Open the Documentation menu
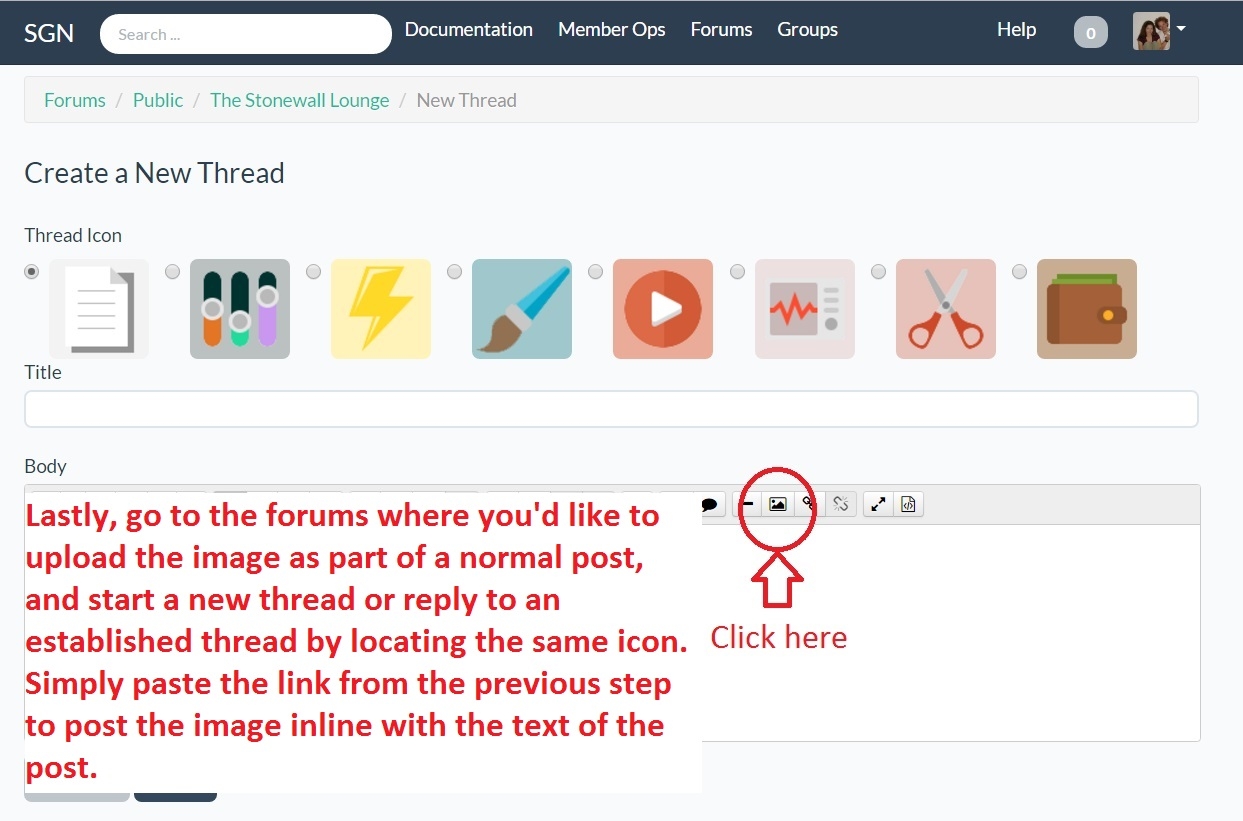The width and height of the screenshot is (1243, 821). click(x=468, y=30)
